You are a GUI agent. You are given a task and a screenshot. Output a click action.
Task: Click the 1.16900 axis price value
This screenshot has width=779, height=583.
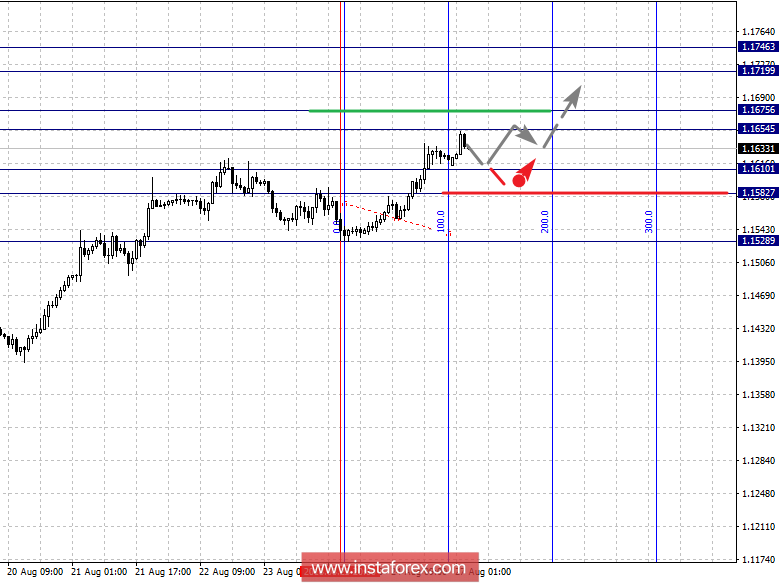(758, 98)
